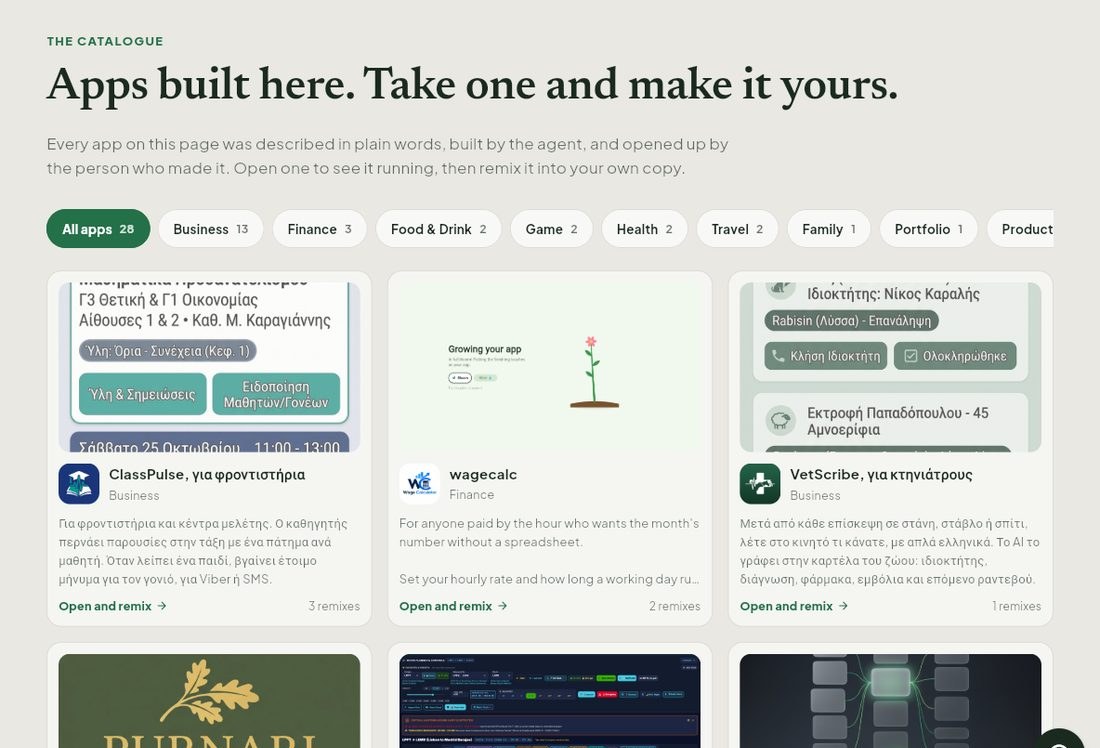Click the 3 remixes count on ClassPulse
The image size is (1100, 748).
334,606
